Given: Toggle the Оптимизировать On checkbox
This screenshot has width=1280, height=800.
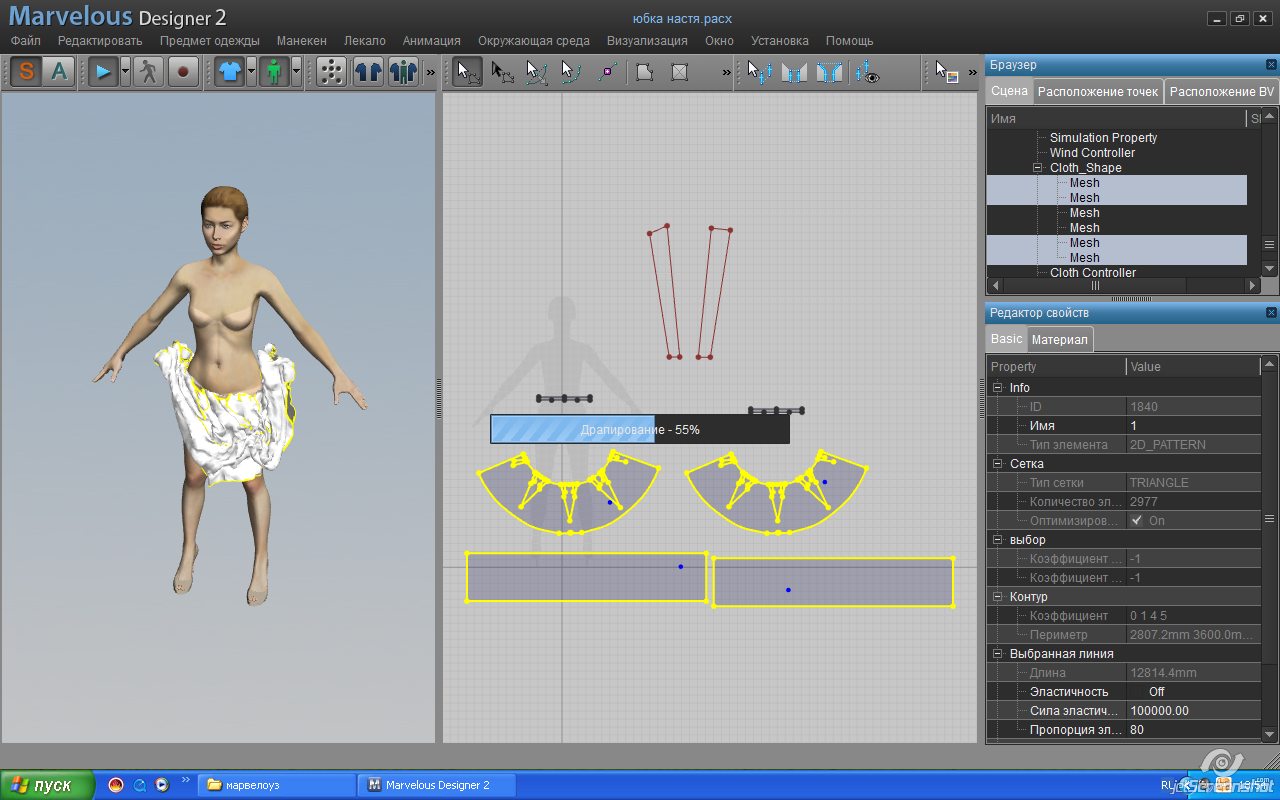Looking at the screenshot, I should (x=1136, y=521).
